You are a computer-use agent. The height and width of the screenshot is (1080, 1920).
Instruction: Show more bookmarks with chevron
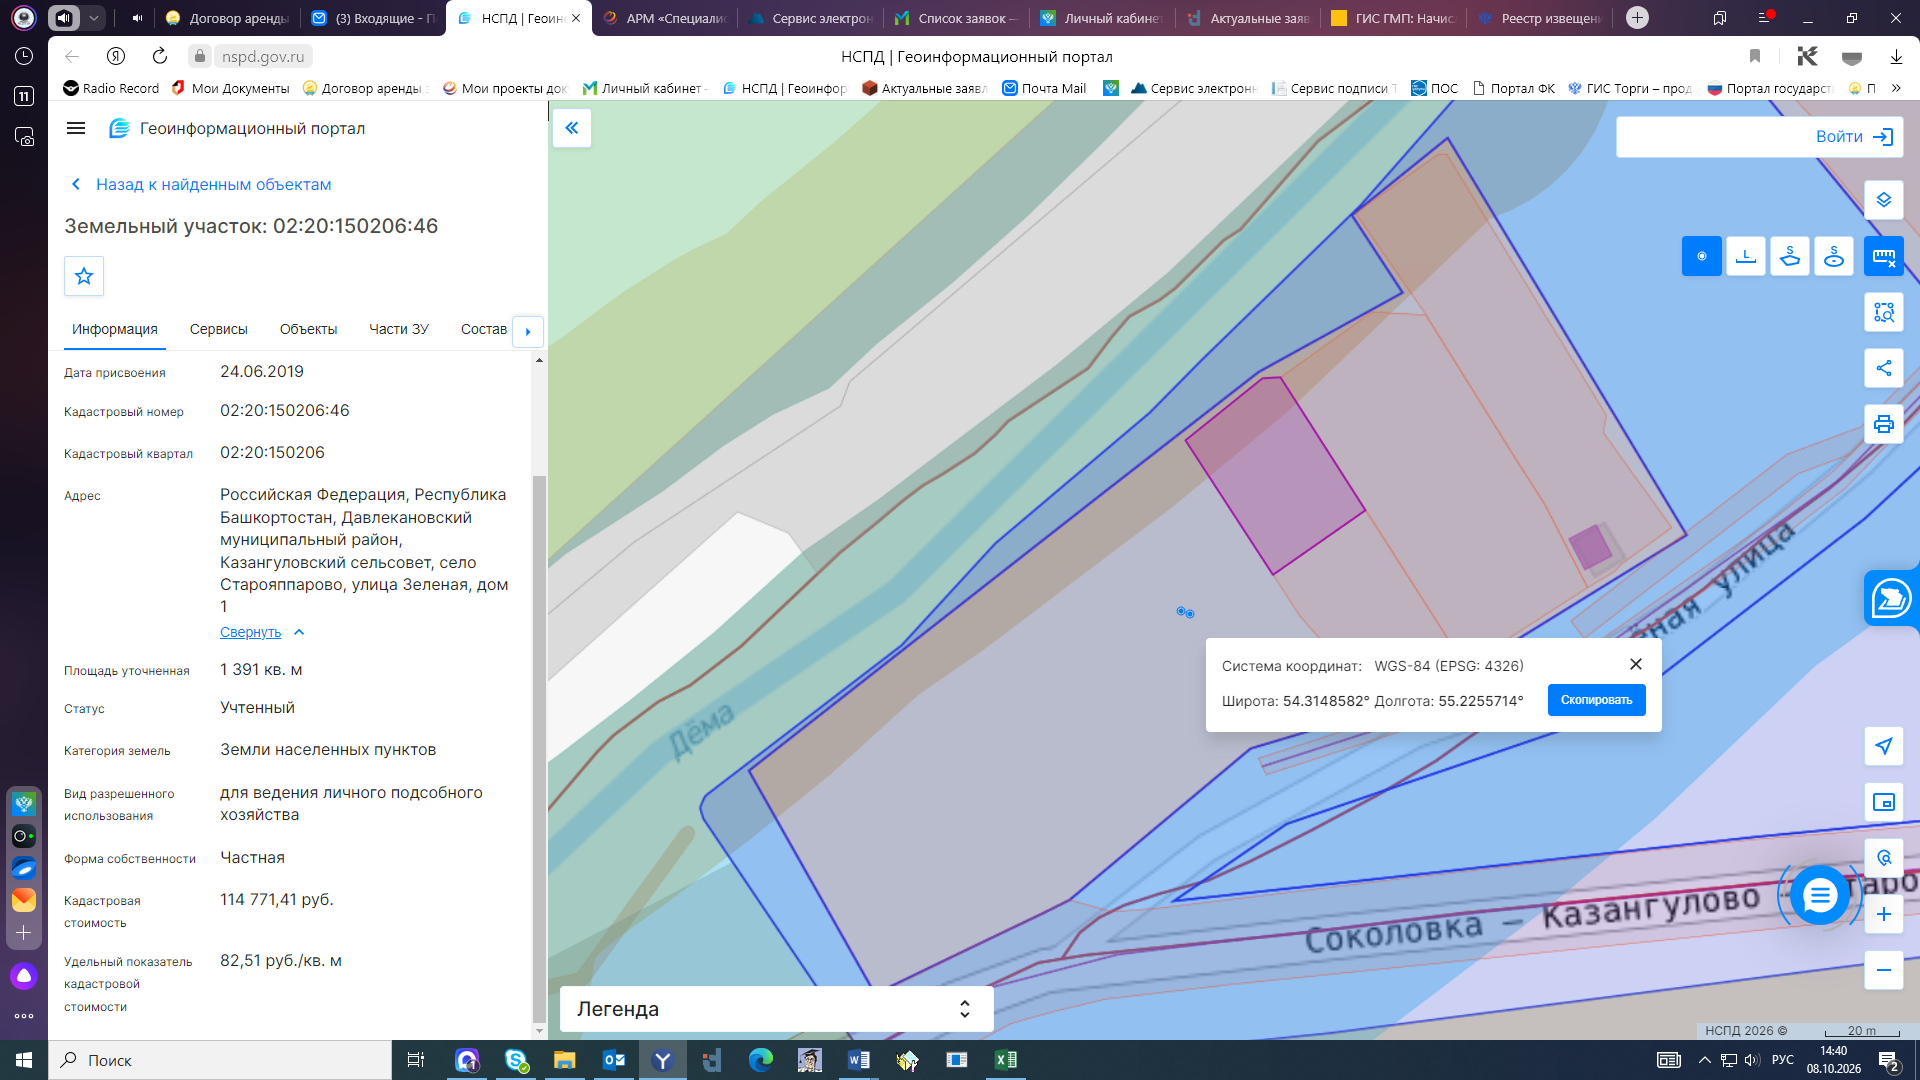[1896, 88]
